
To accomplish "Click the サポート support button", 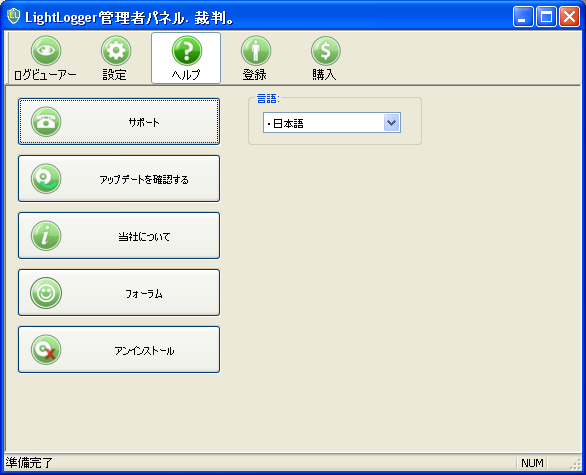I will point(119,121).
